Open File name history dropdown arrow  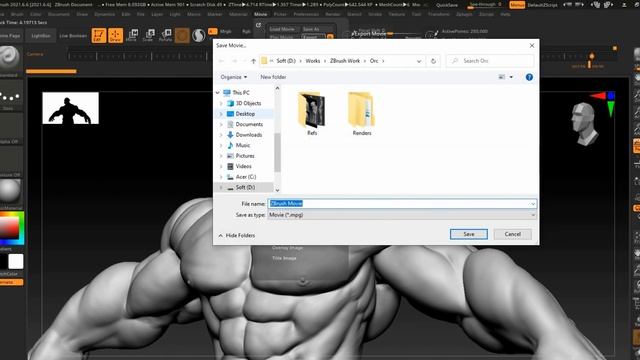pos(533,204)
